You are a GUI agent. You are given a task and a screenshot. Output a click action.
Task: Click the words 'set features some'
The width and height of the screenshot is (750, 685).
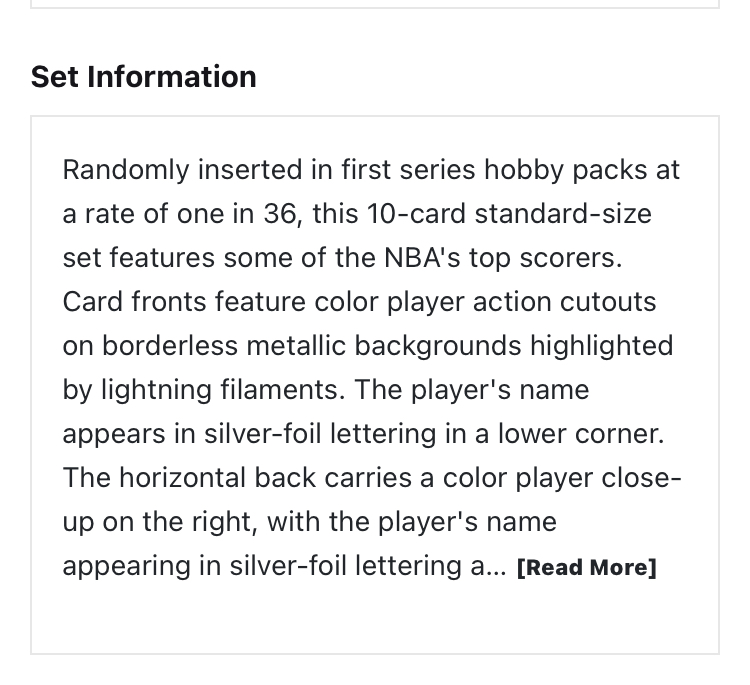(x=177, y=258)
